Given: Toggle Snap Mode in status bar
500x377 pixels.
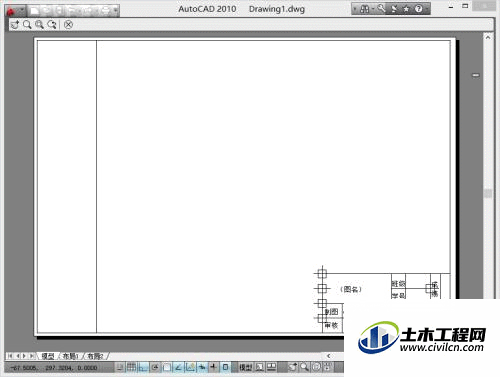Looking at the screenshot, I should point(120,367).
